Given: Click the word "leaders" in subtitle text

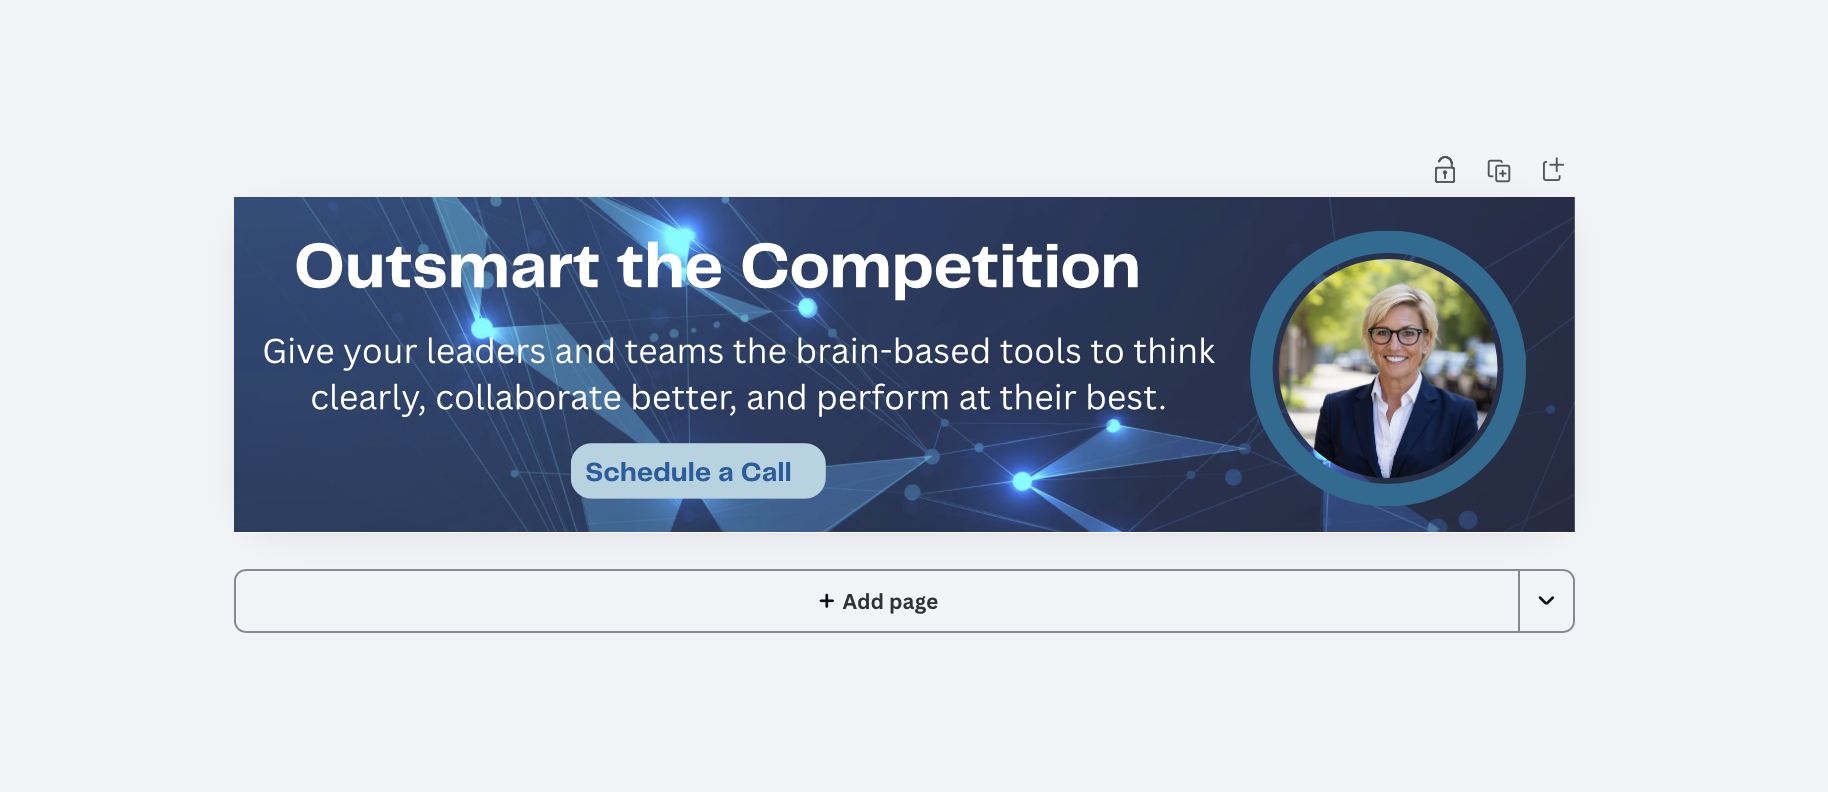Looking at the screenshot, I should click(485, 352).
